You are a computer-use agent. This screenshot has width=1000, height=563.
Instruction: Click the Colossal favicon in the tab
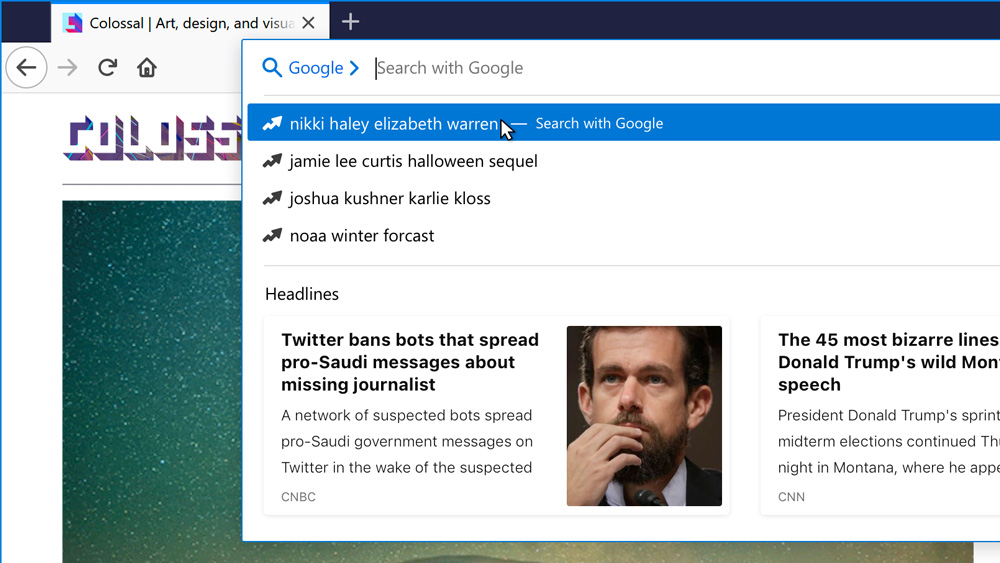pyautogui.click(x=73, y=23)
